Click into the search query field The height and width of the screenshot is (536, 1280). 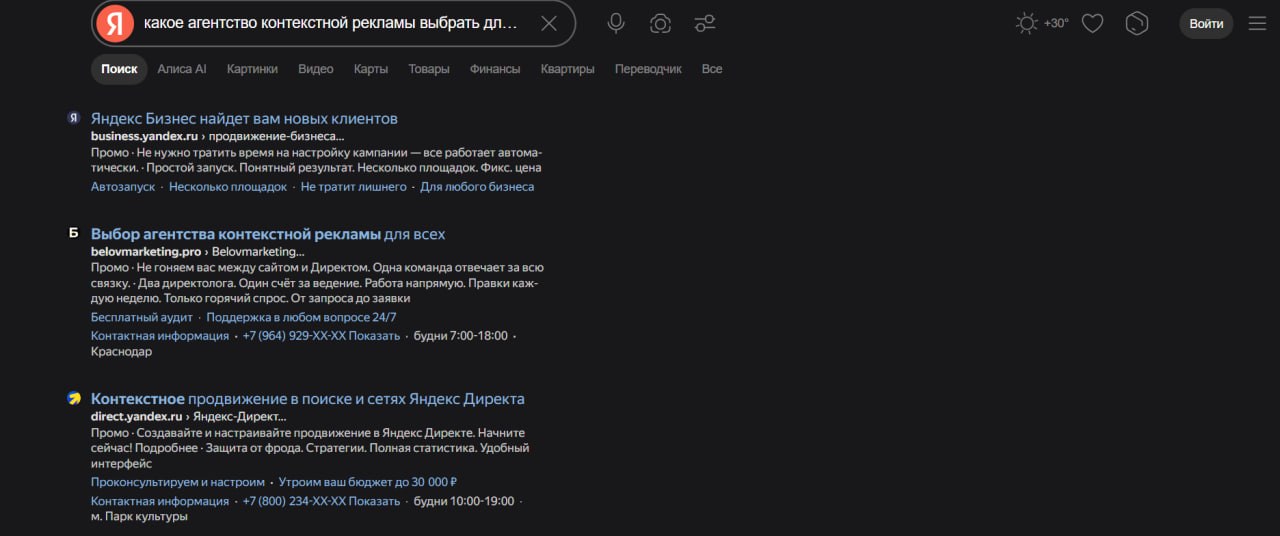tap(331, 23)
